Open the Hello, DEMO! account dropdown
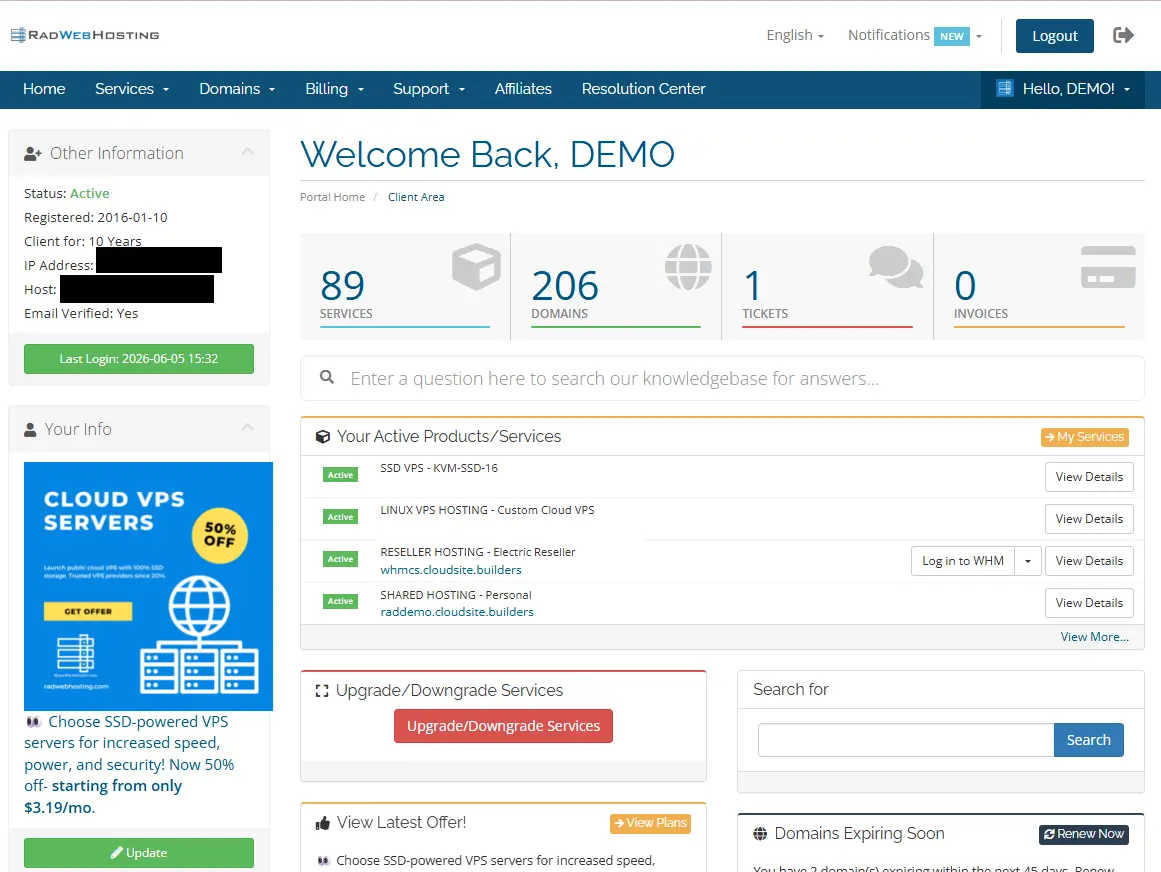1161x872 pixels. coord(1063,89)
